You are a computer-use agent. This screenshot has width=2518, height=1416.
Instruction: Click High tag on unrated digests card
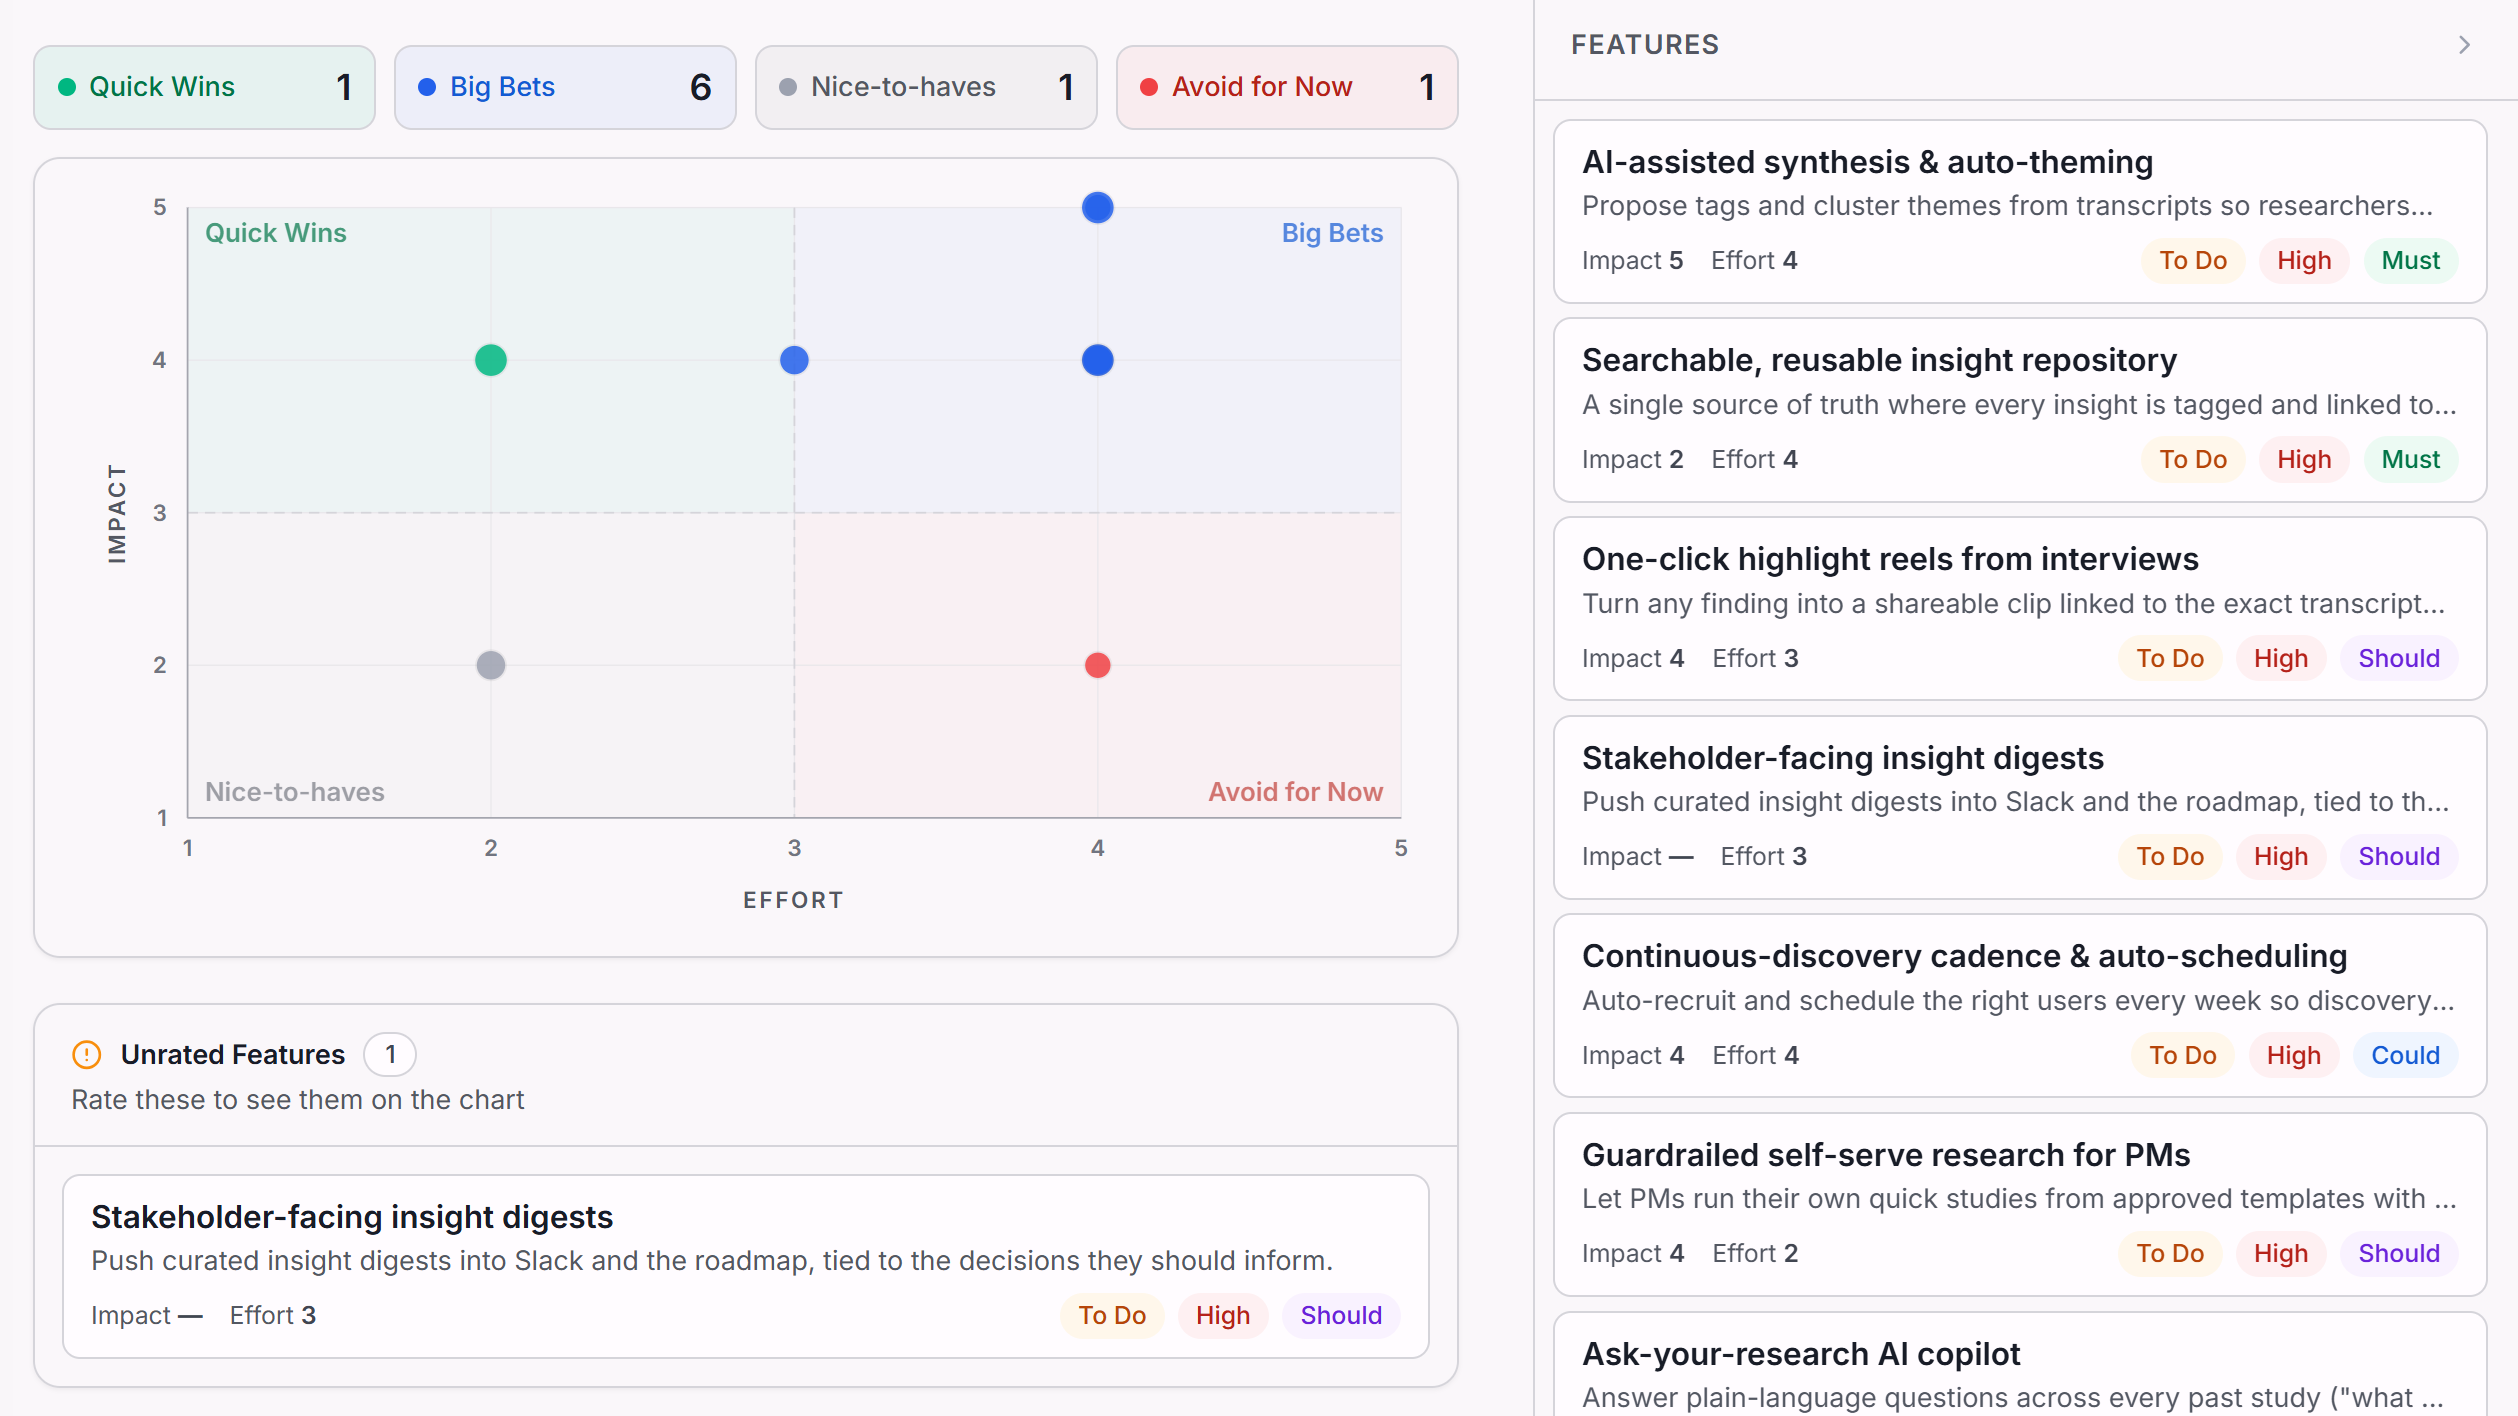pos(1223,1316)
